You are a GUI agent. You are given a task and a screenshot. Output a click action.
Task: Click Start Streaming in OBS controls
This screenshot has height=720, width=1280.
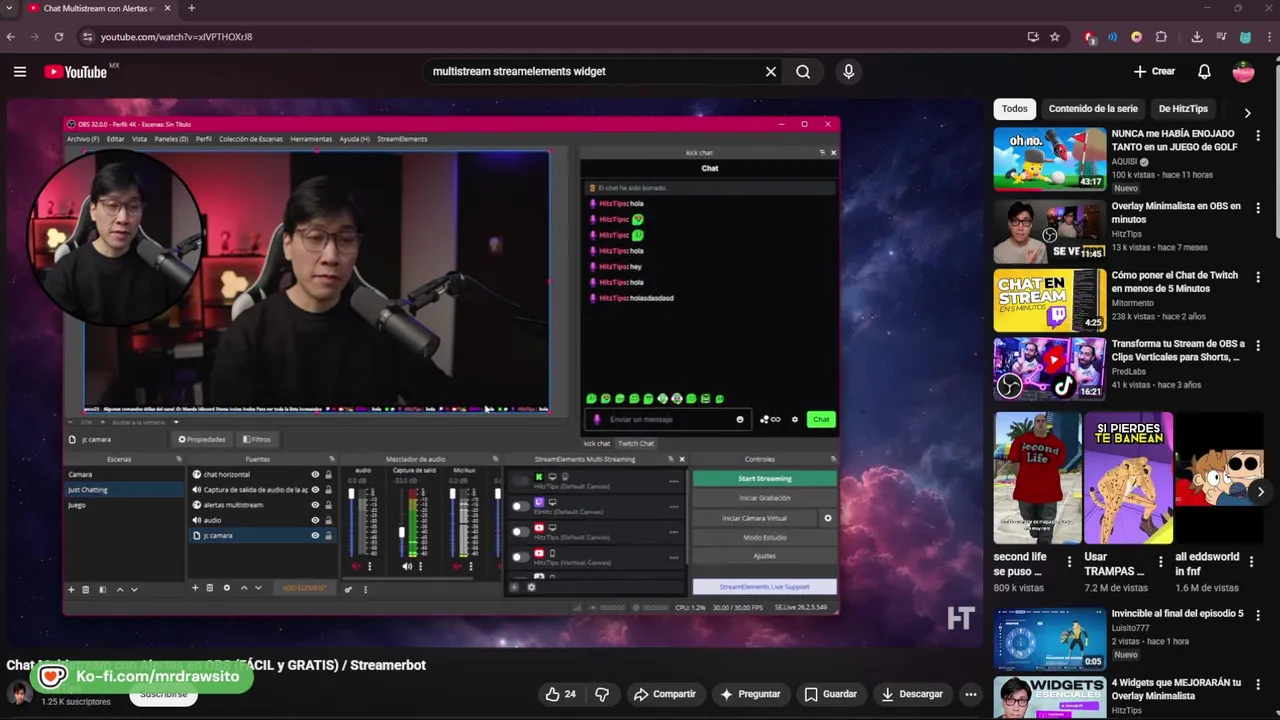764,479
